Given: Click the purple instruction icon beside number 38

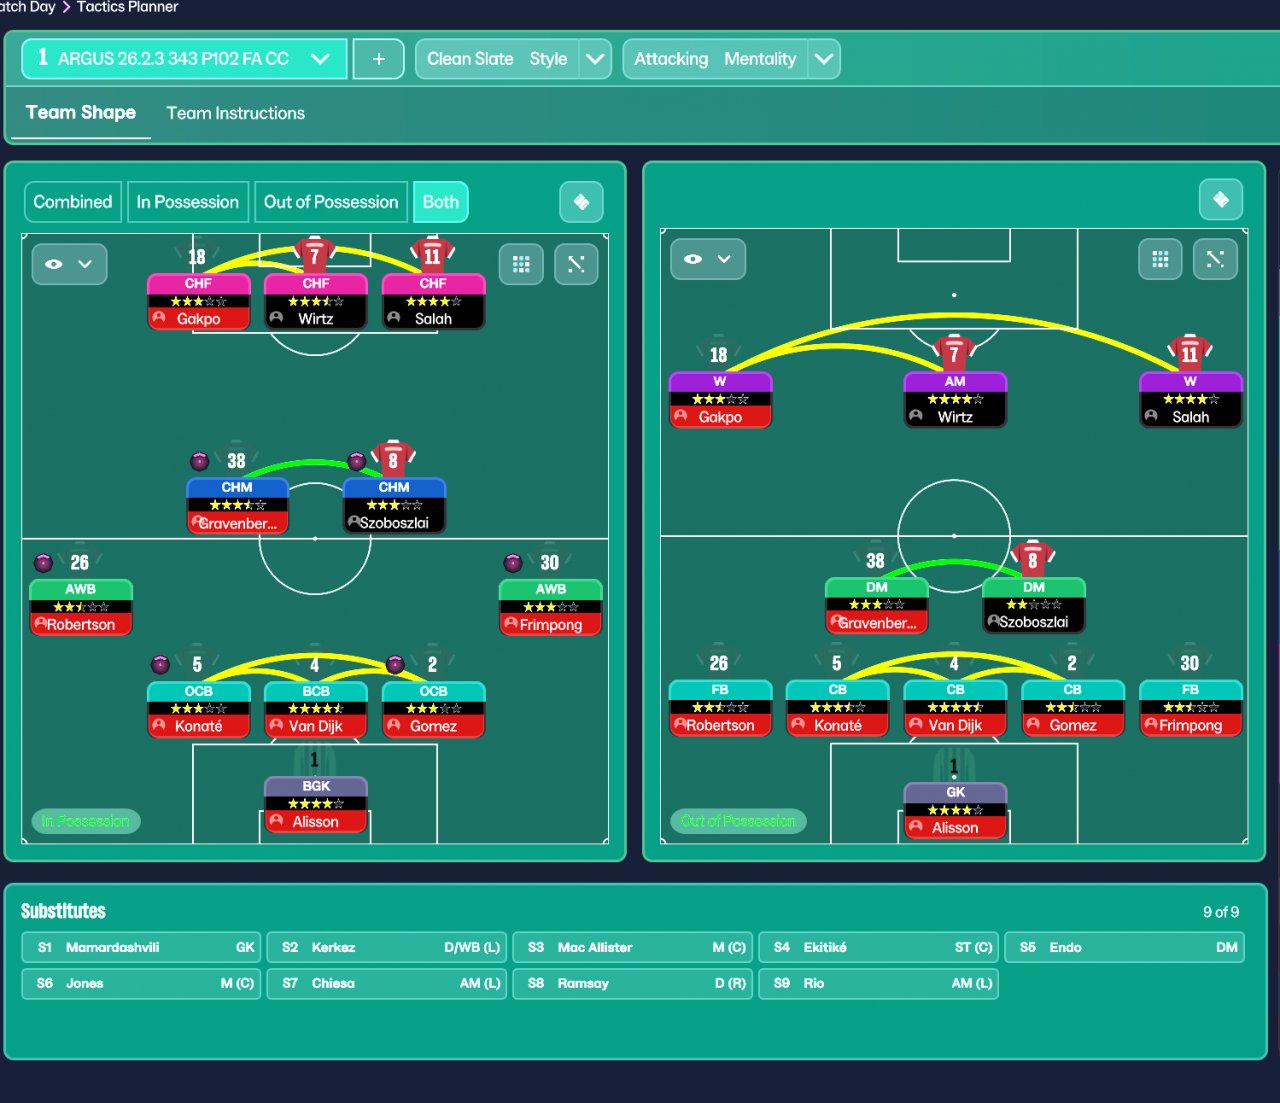Looking at the screenshot, I should click(x=200, y=461).
